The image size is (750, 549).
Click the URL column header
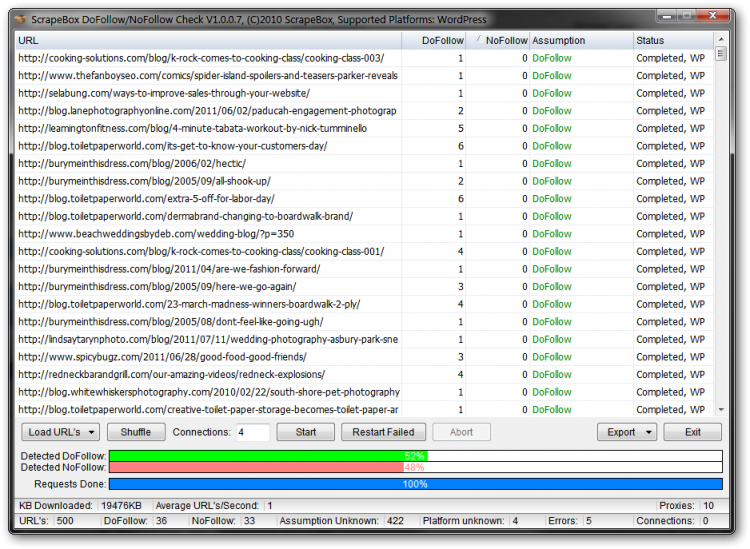pyautogui.click(x=208, y=40)
